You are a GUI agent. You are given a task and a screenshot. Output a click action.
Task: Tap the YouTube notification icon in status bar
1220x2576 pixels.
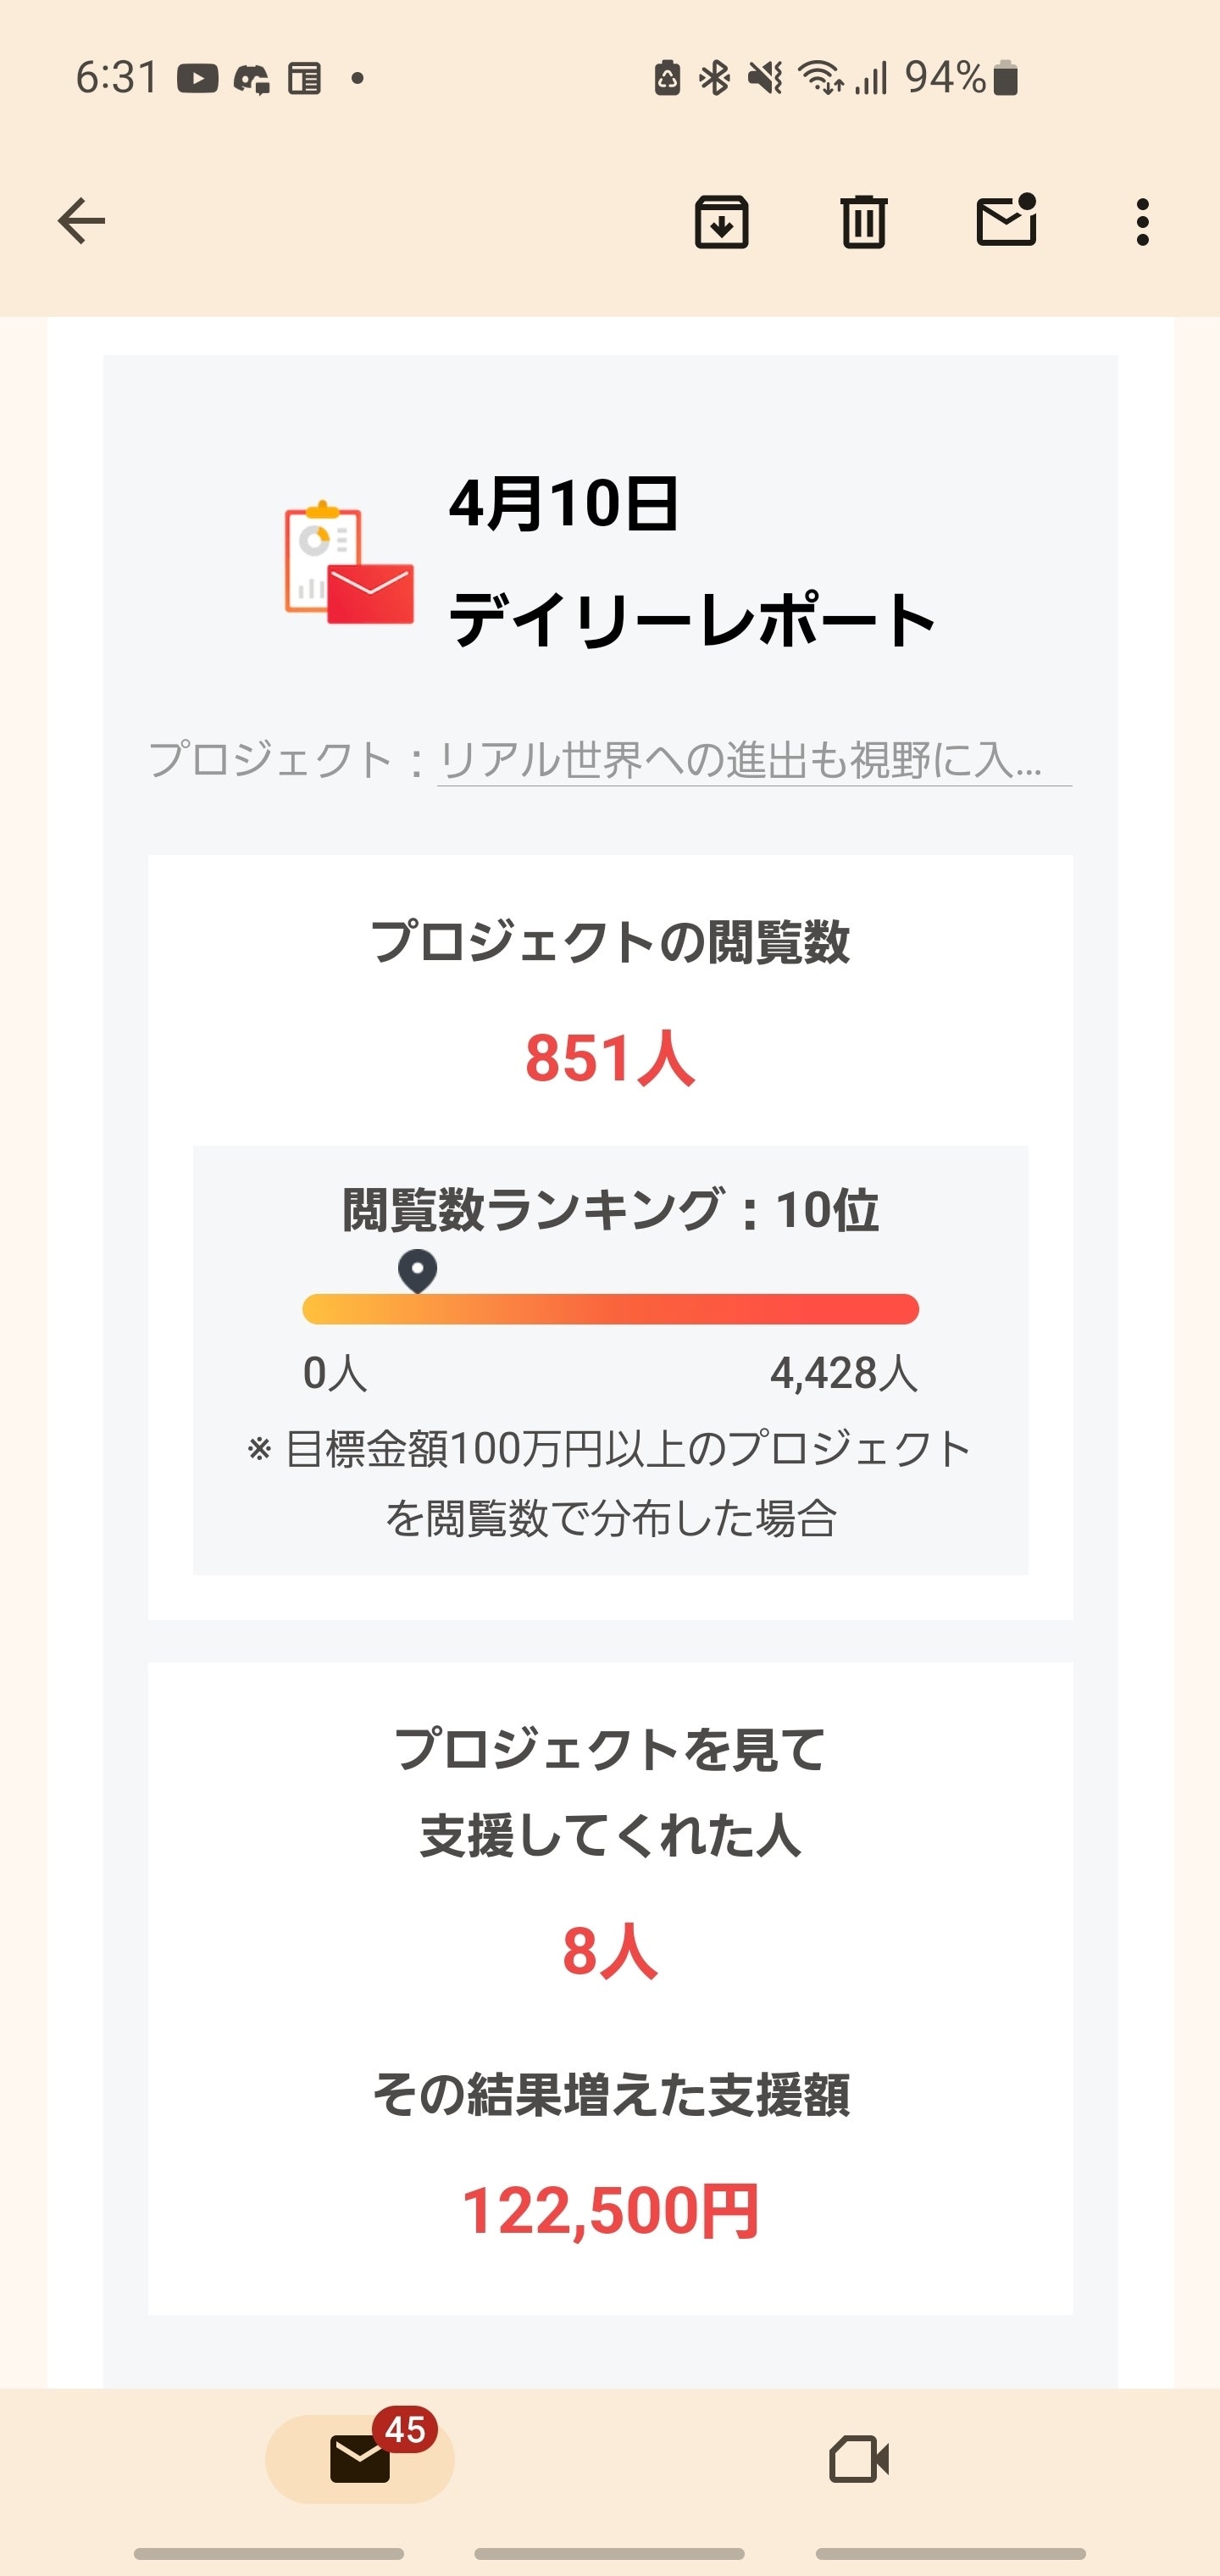[x=198, y=78]
